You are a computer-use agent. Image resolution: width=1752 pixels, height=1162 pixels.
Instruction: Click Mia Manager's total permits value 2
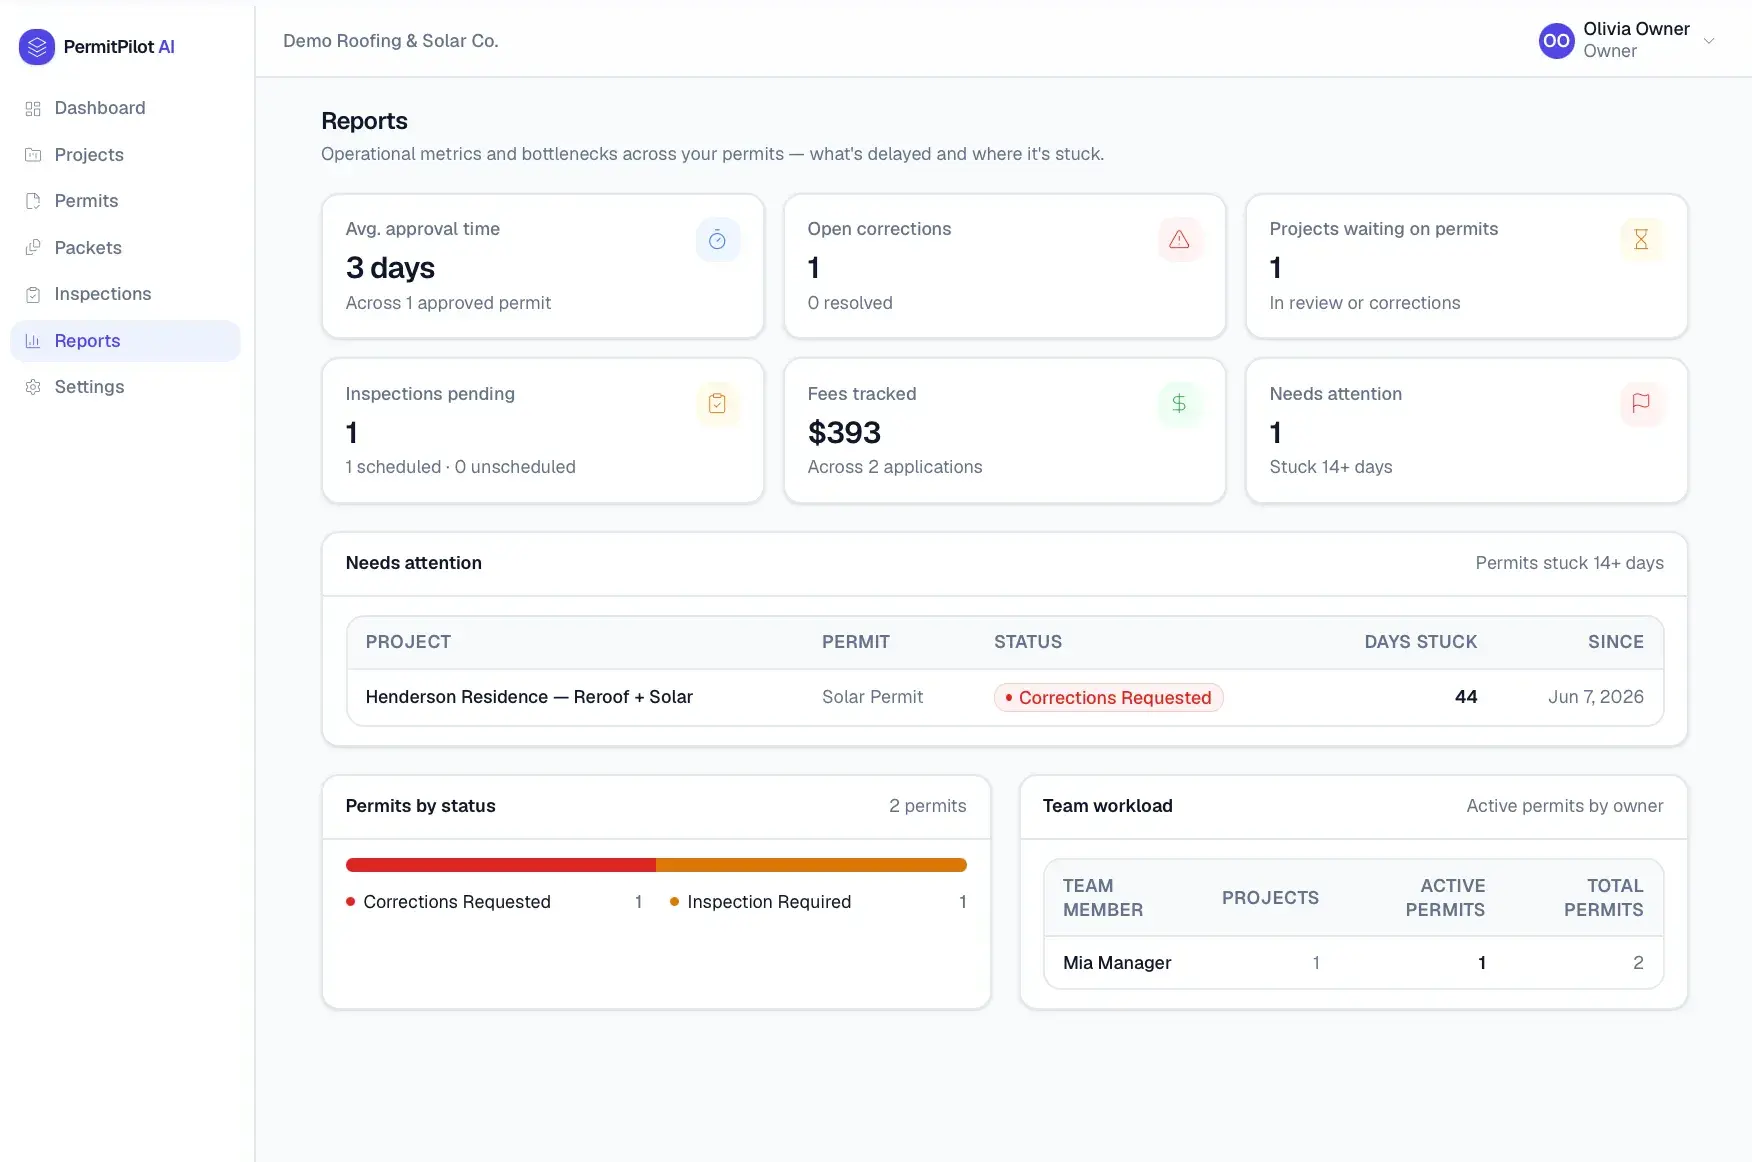(x=1638, y=963)
